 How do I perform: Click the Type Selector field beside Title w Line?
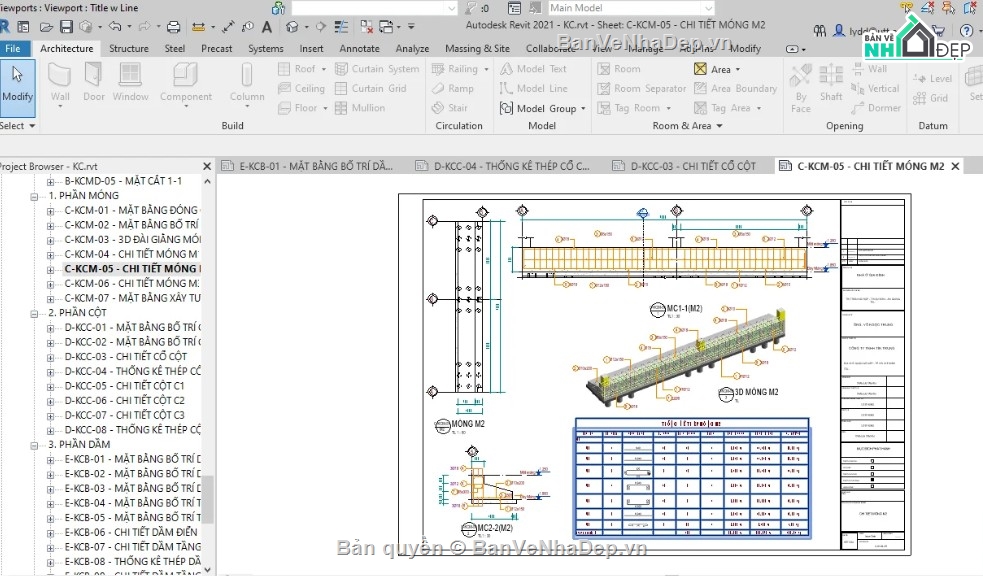click(x=374, y=8)
